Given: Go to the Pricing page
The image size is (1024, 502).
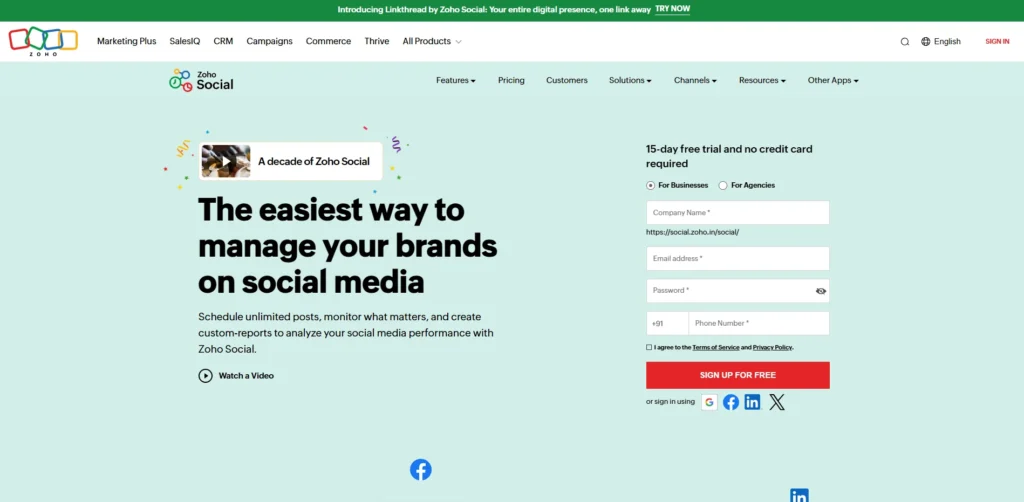Looking at the screenshot, I should point(511,80).
